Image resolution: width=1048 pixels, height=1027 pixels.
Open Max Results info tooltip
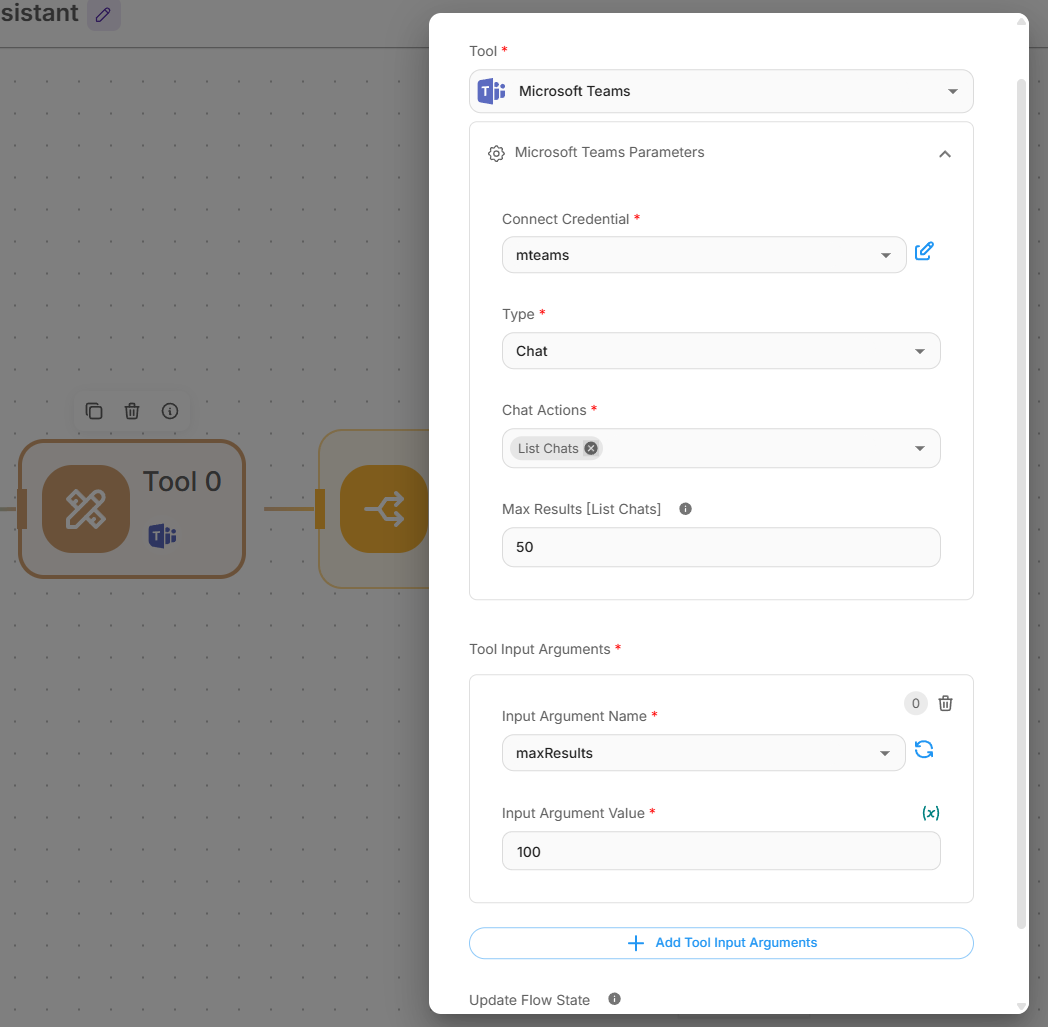pyautogui.click(x=685, y=509)
